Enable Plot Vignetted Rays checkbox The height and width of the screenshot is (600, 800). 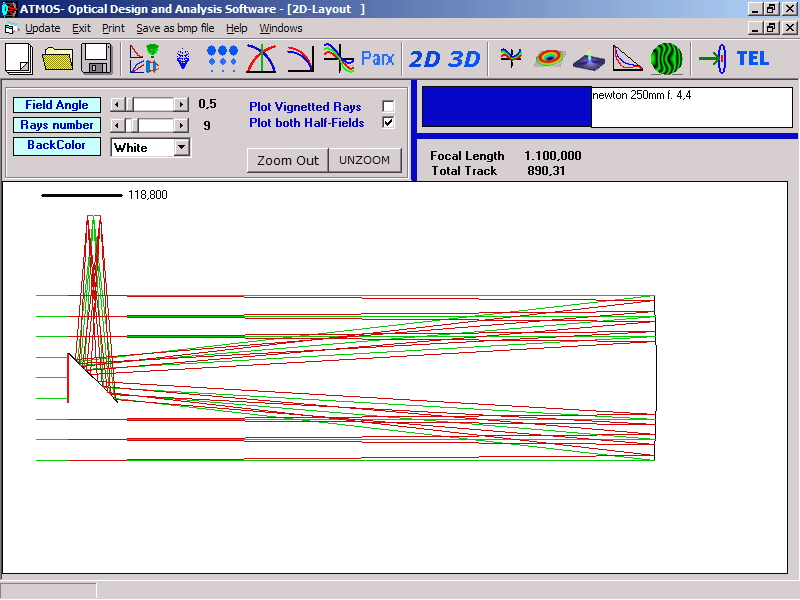coord(388,107)
